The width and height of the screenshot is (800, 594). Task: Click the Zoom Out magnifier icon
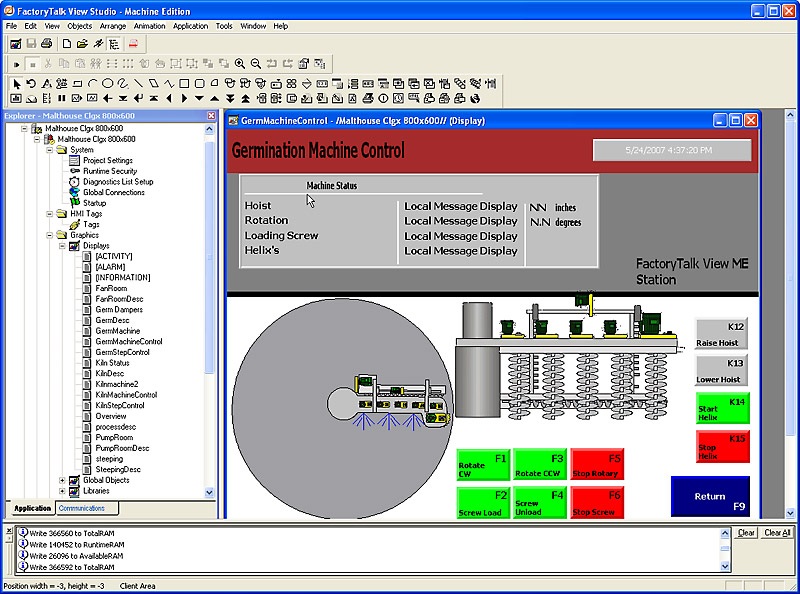(256, 63)
